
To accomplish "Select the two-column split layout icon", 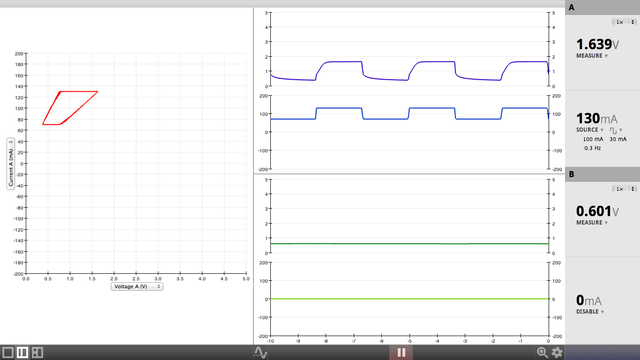I will pyautogui.click(x=22, y=352).
